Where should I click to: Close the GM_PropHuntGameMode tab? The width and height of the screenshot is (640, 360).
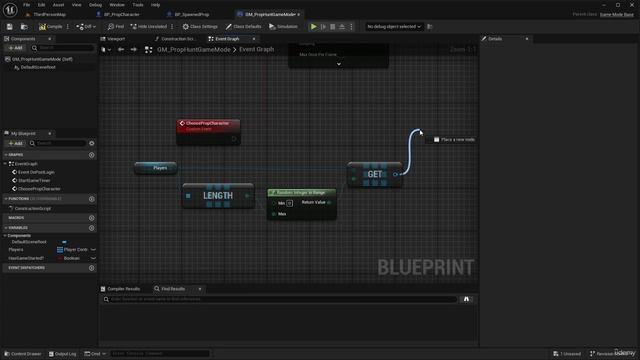(299, 14)
